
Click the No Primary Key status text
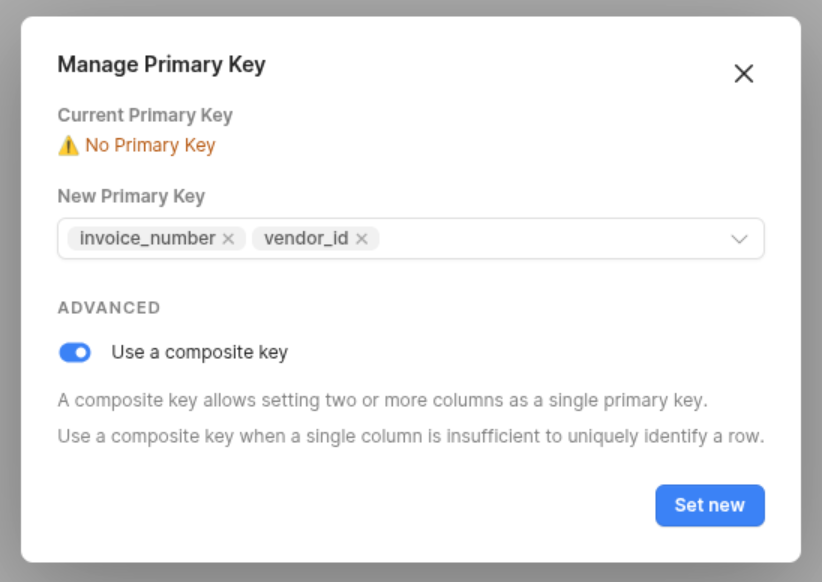(x=150, y=145)
